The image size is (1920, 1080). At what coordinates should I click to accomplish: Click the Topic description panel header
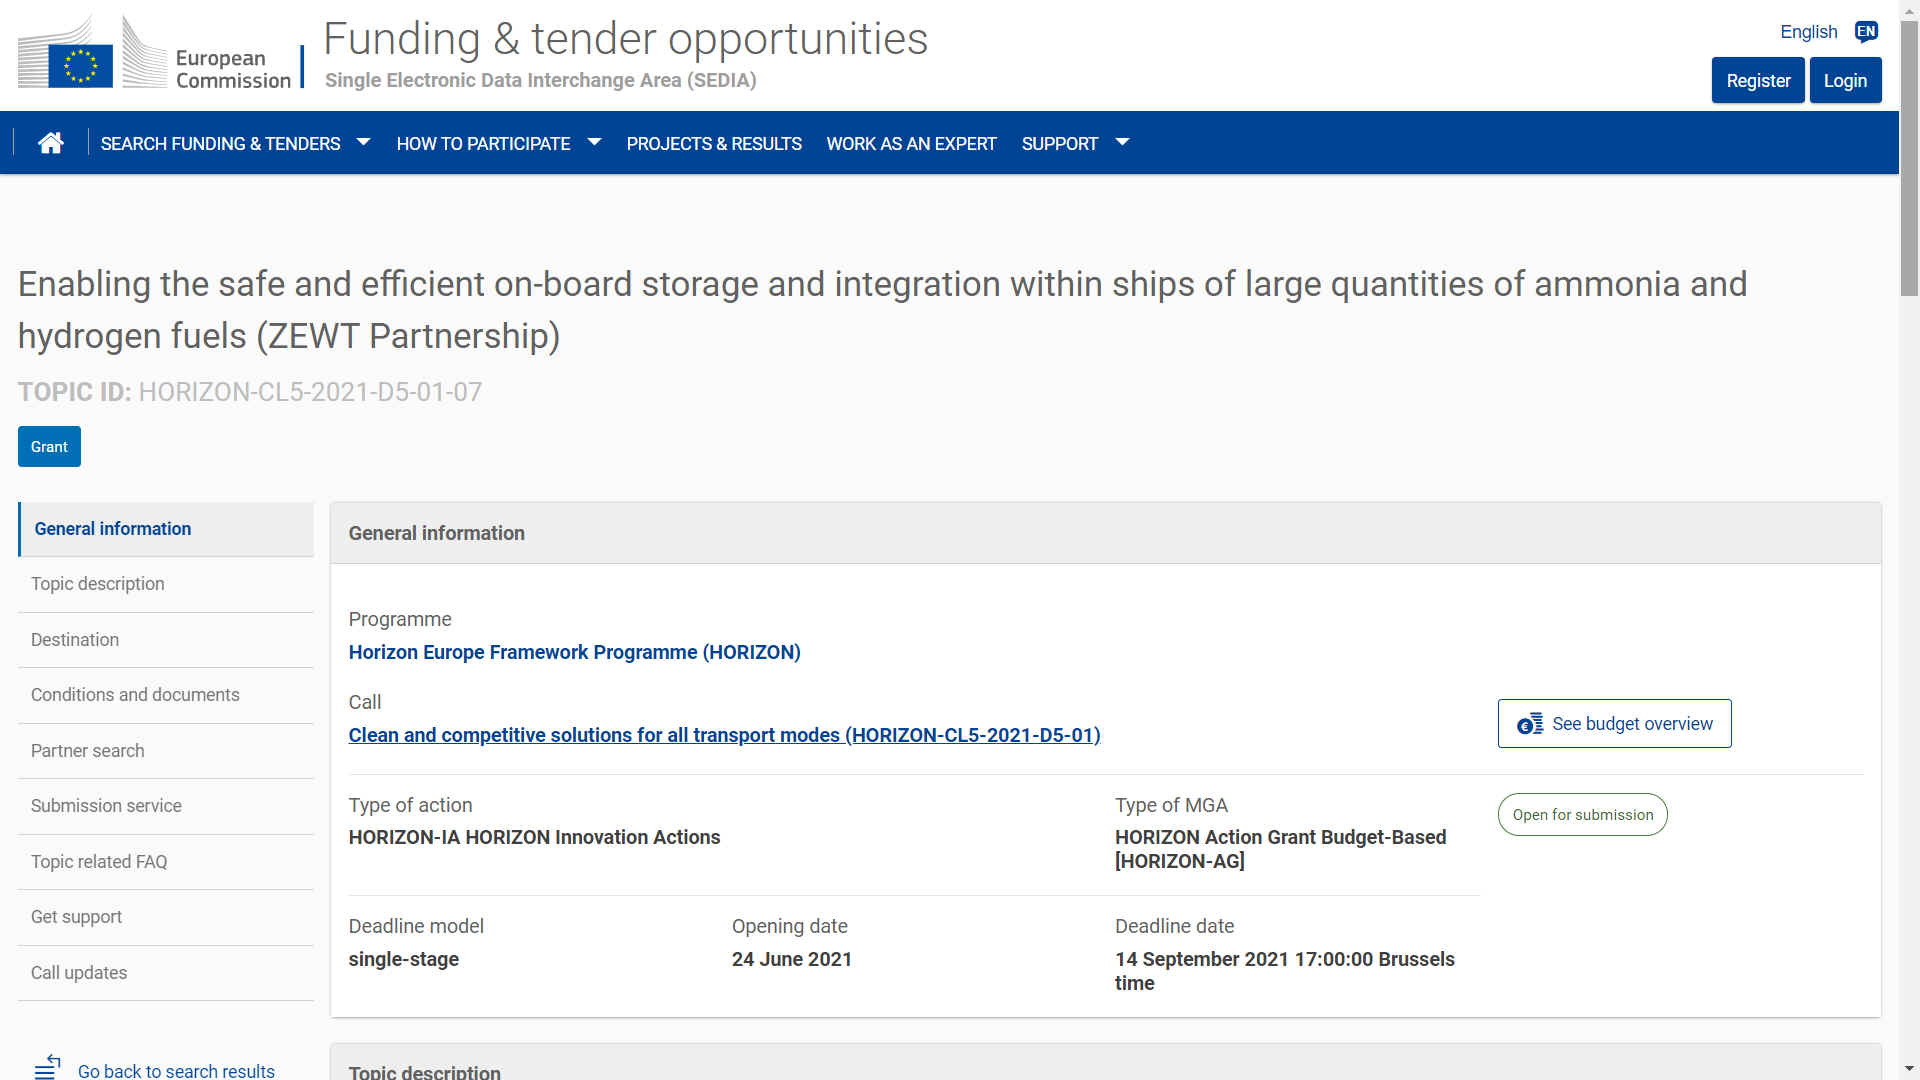(1105, 1062)
